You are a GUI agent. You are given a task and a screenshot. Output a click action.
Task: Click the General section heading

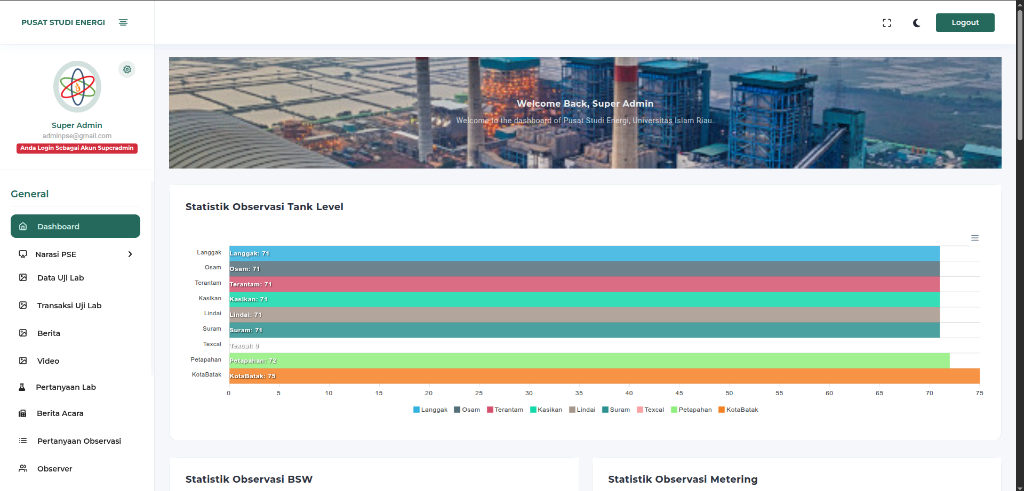pos(29,193)
